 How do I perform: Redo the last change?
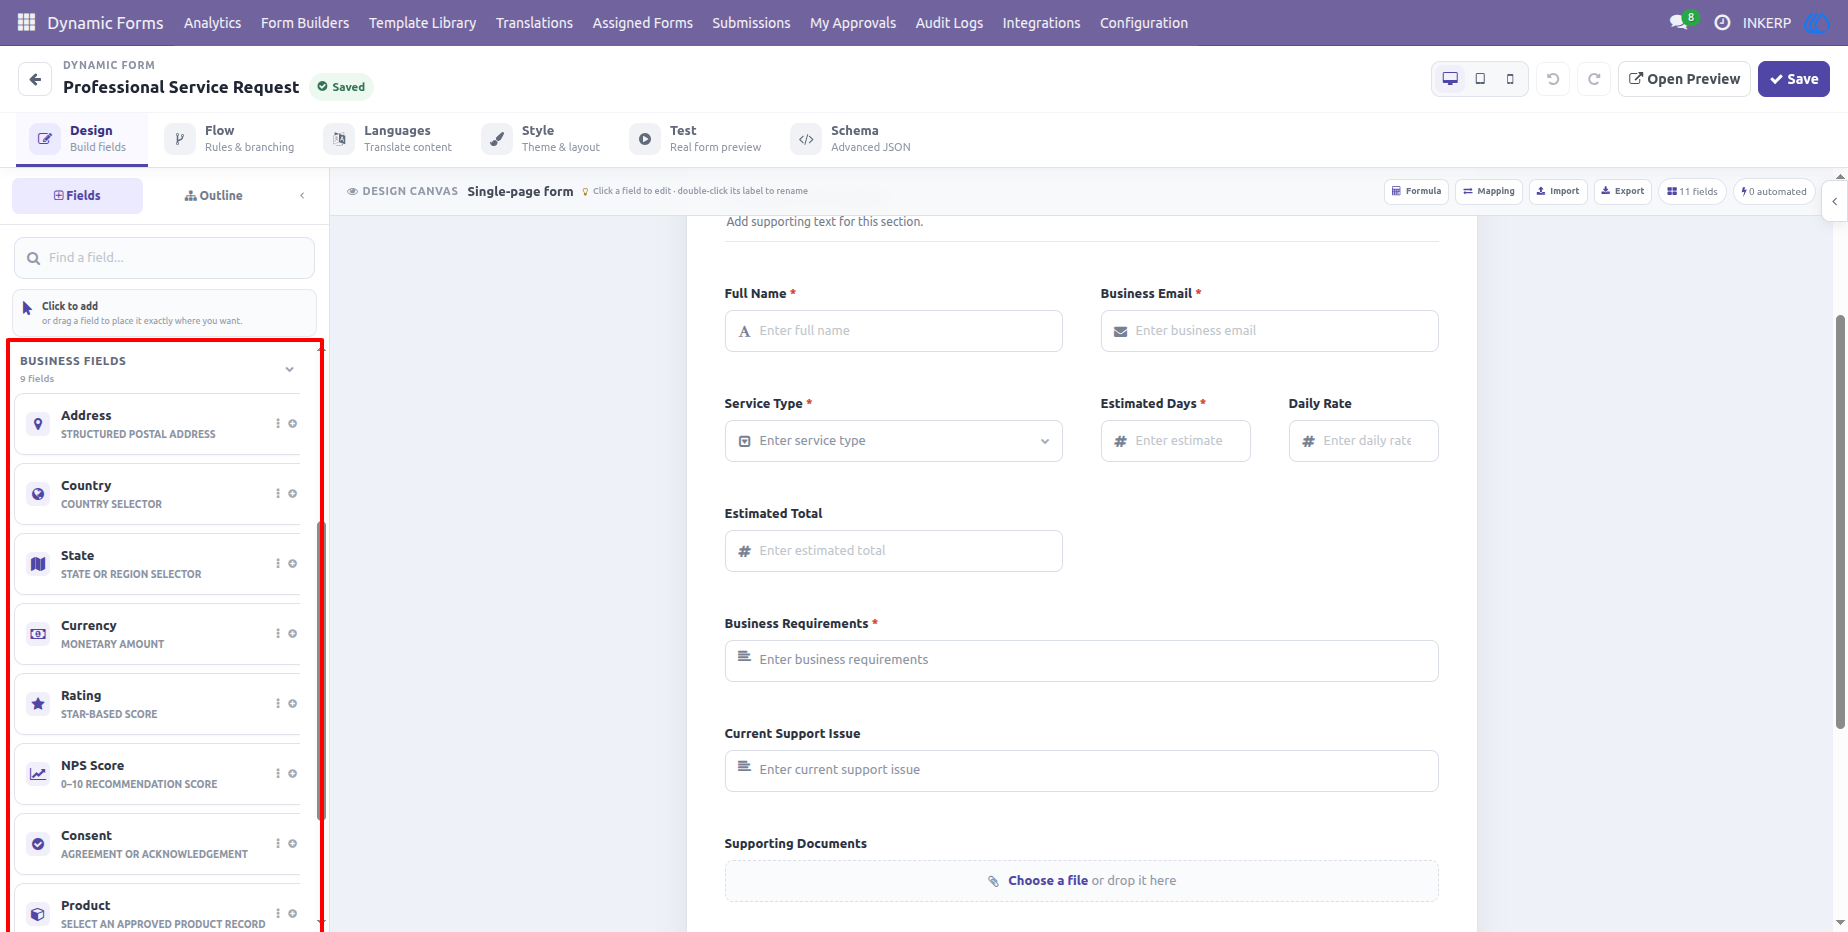coord(1594,79)
